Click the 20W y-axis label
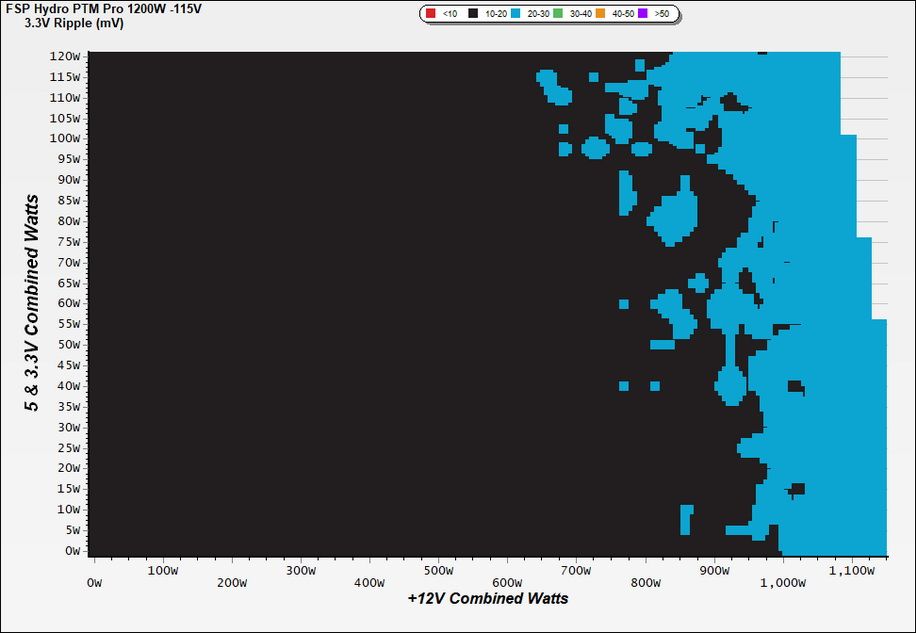916x633 pixels. [x=68, y=468]
